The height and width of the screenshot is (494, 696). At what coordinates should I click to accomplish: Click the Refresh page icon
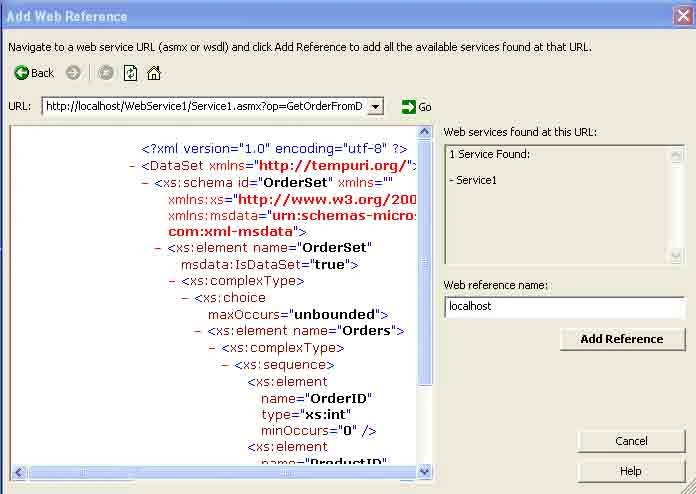pyautogui.click(x=130, y=73)
